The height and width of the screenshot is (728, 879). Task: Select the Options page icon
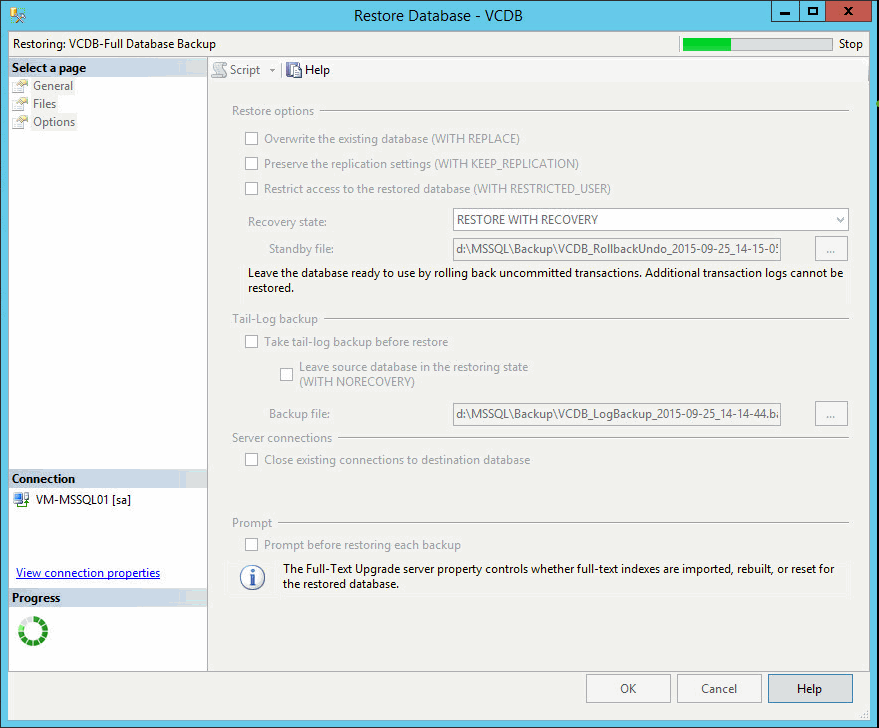click(20, 122)
